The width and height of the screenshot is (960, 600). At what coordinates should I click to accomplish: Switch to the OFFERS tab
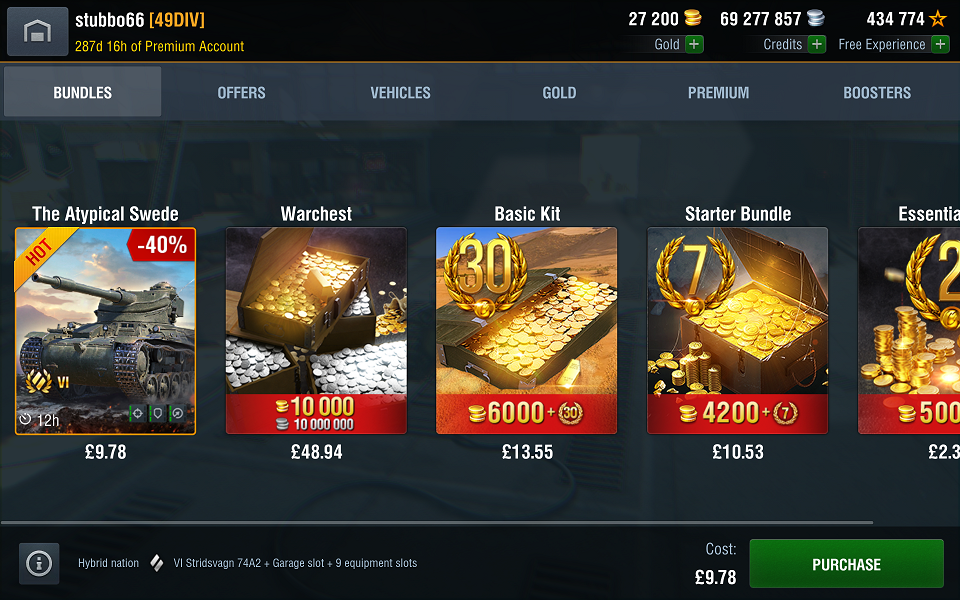[x=241, y=92]
